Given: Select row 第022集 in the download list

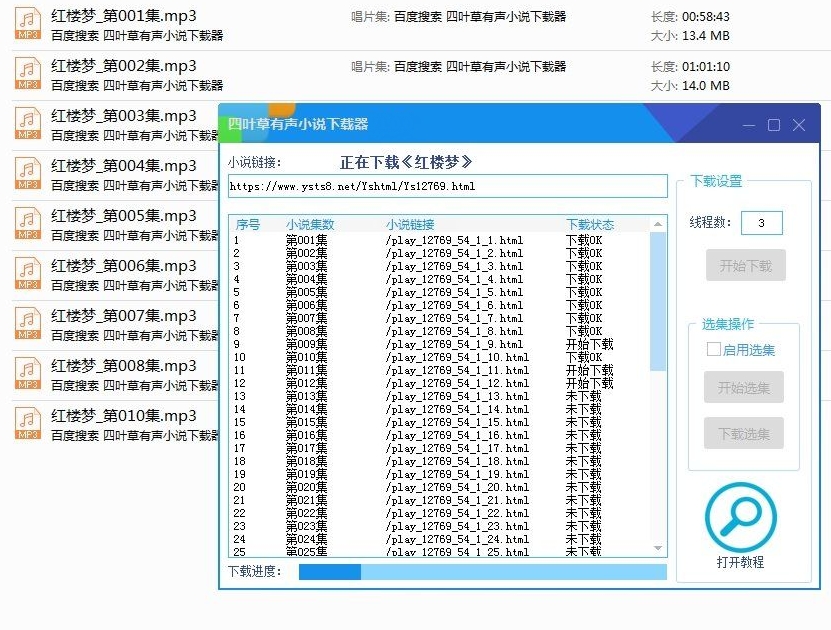Looking at the screenshot, I should (439, 513).
